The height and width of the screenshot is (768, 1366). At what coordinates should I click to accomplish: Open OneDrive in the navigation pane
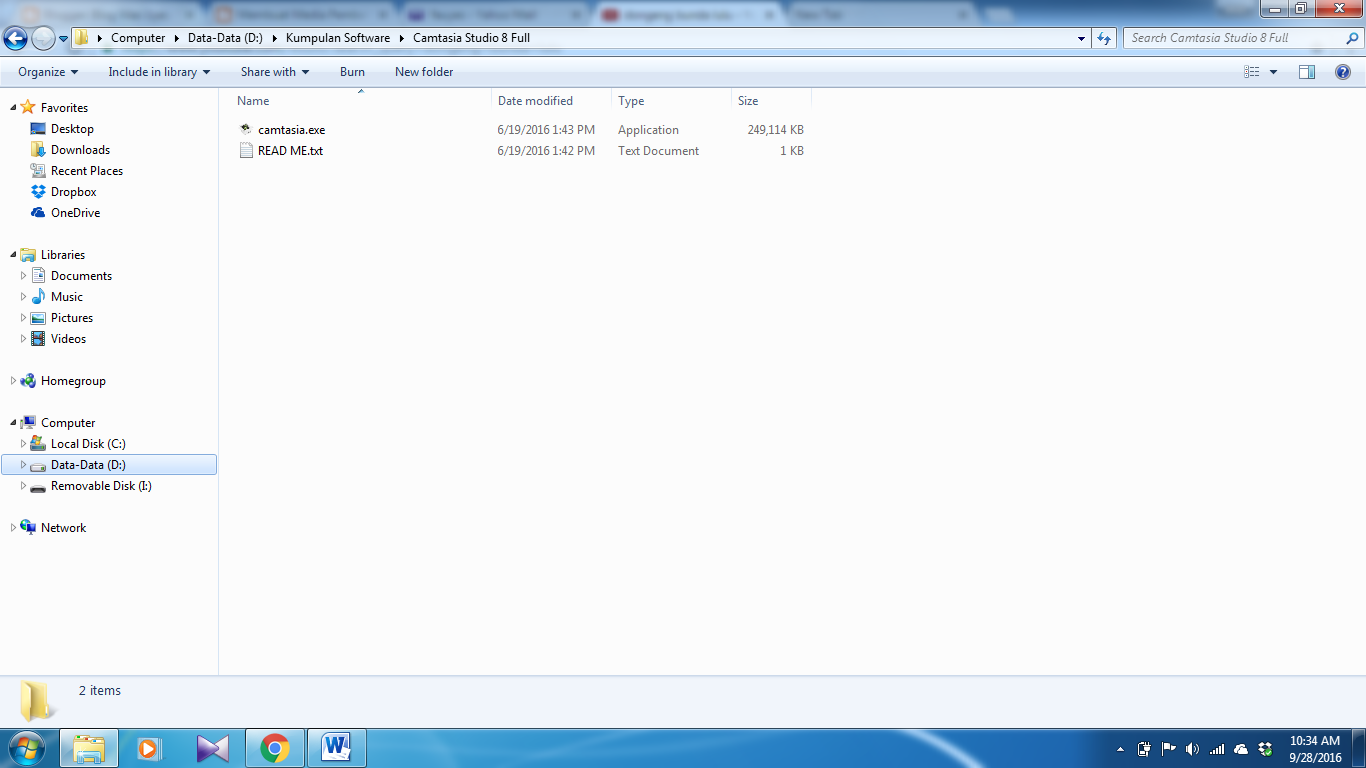click(75, 213)
